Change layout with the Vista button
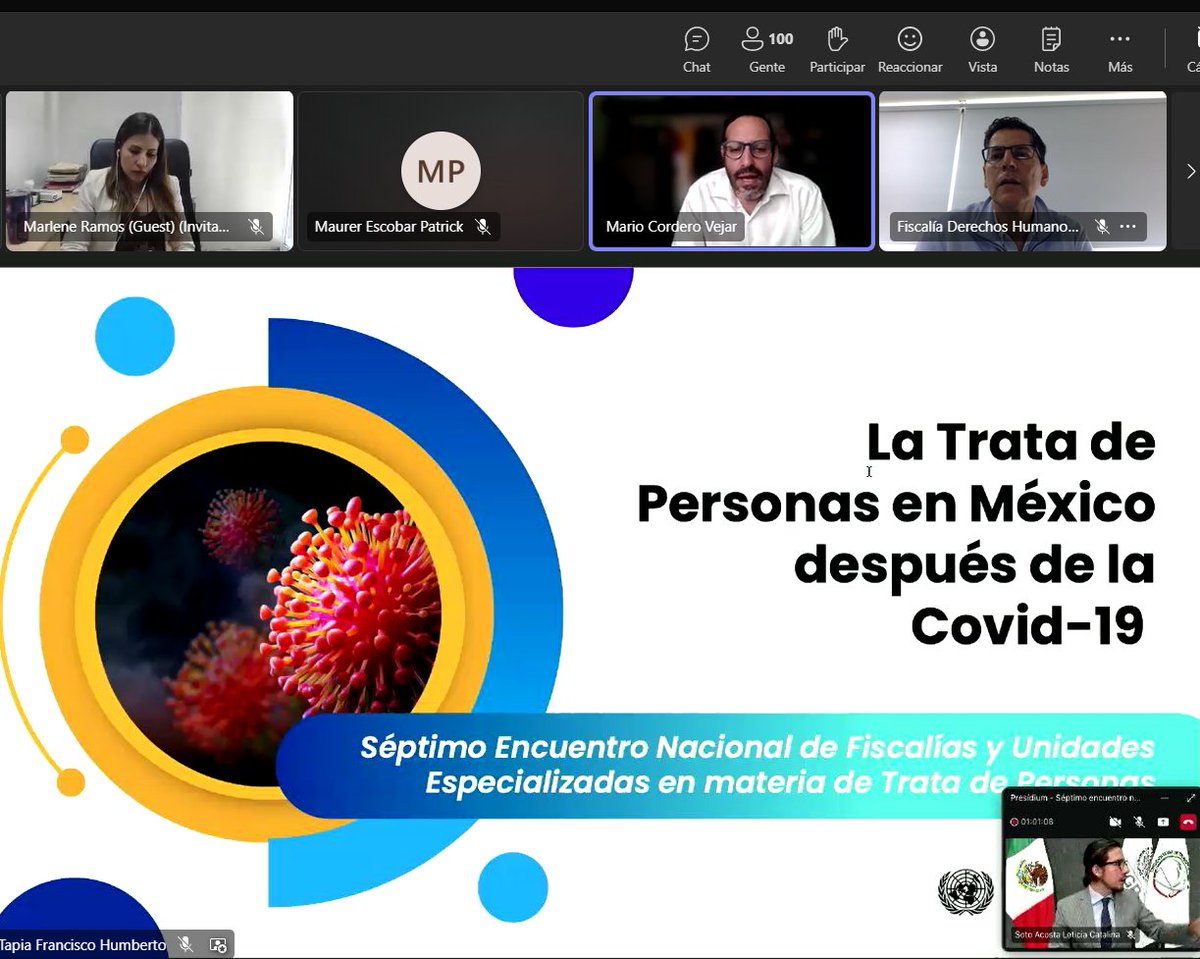This screenshot has height=959, width=1200. [x=982, y=50]
